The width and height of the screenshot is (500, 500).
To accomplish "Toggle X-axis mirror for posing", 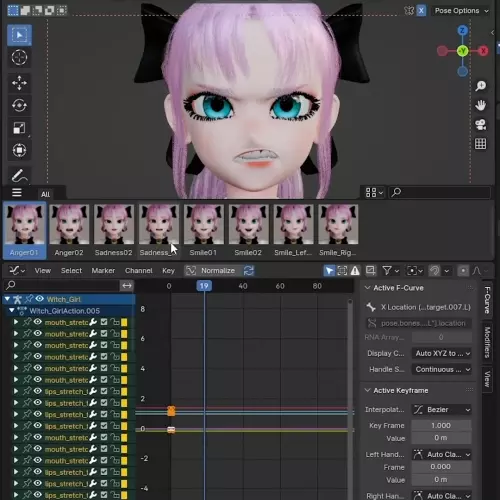I will [421, 11].
